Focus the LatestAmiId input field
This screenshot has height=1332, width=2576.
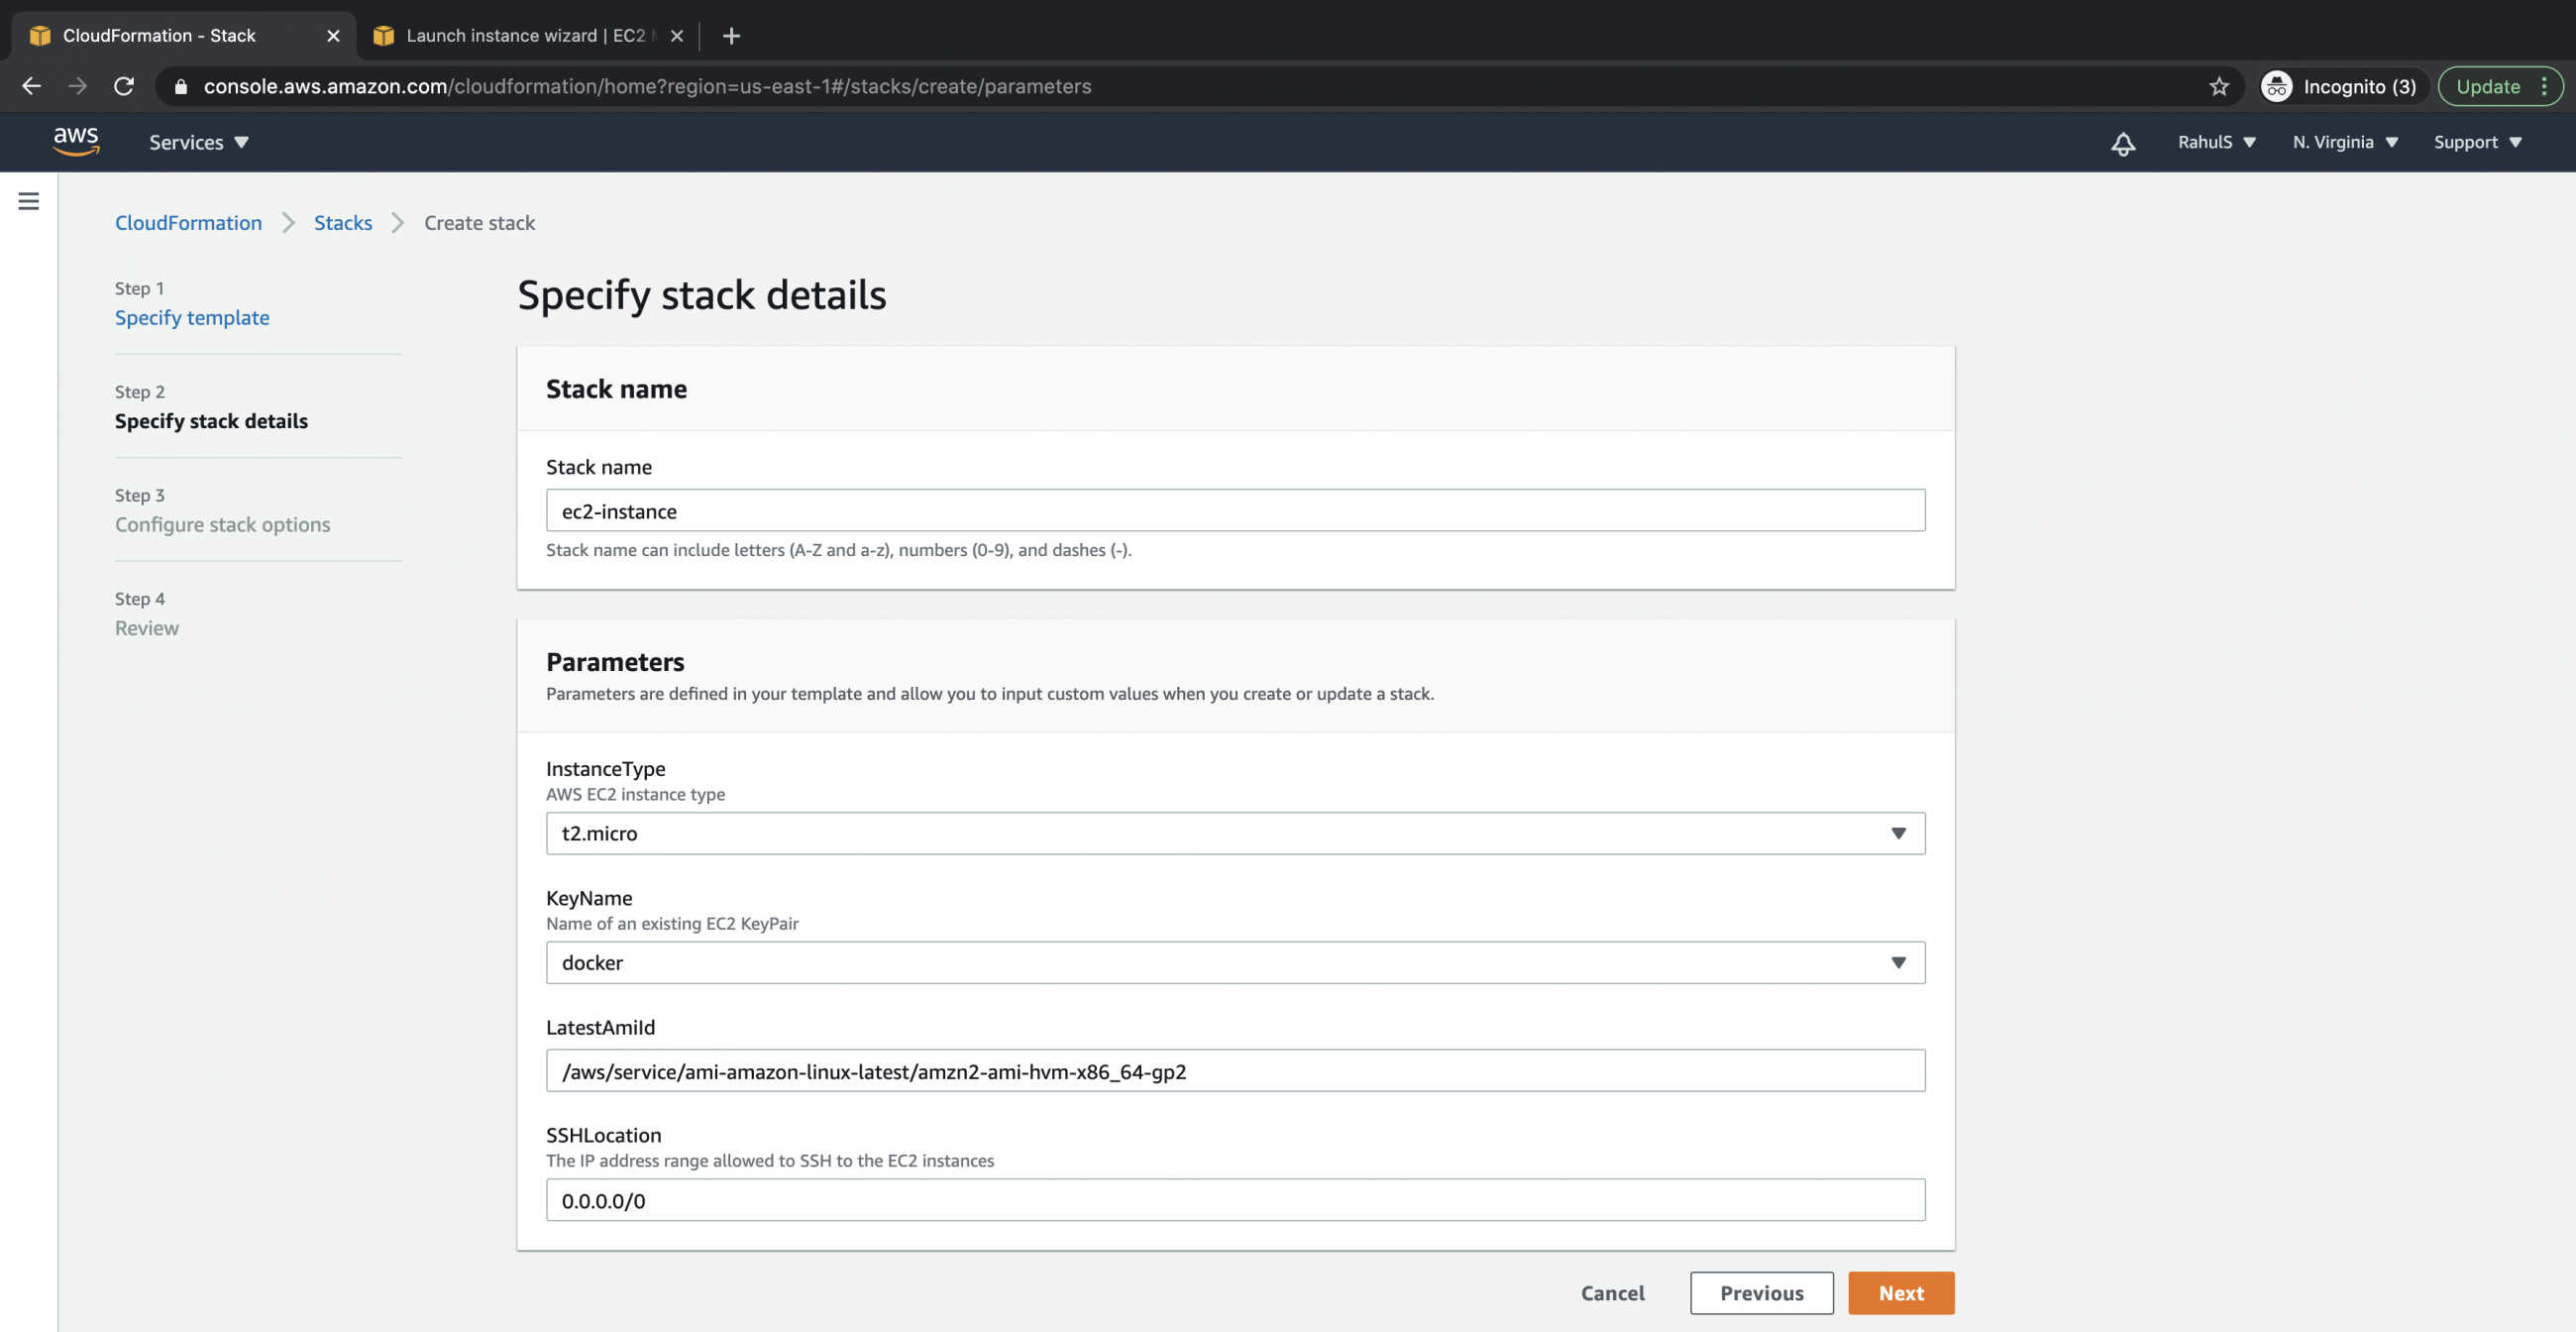[1235, 1070]
